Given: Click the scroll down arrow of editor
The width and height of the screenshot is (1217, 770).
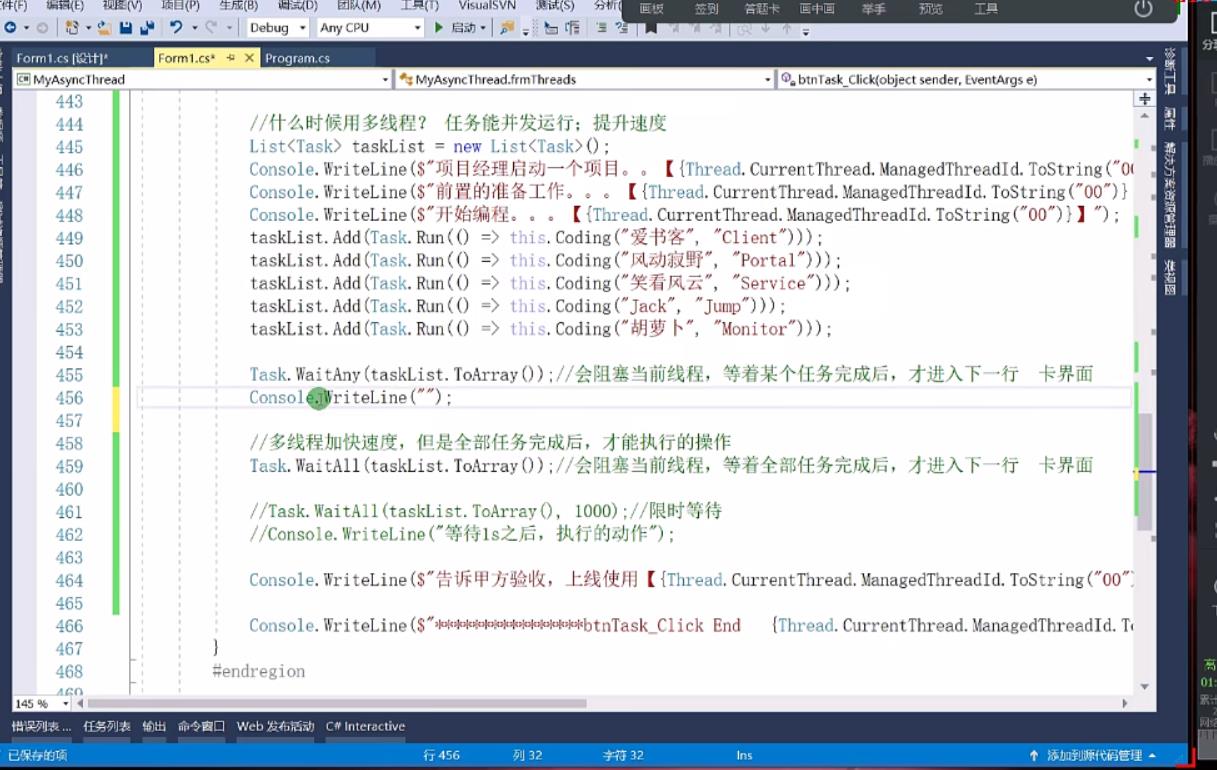Looking at the screenshot, I should pyautogui.click(x=1145, y=686).
